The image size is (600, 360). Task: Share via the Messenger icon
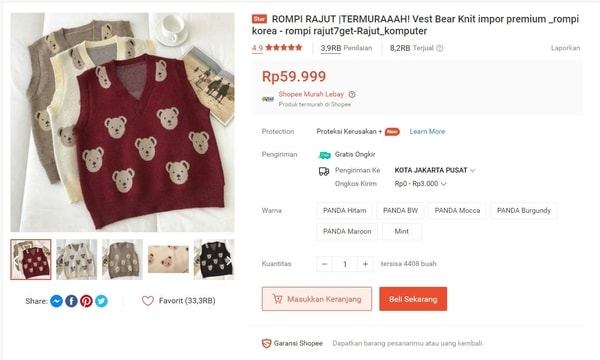56,301
